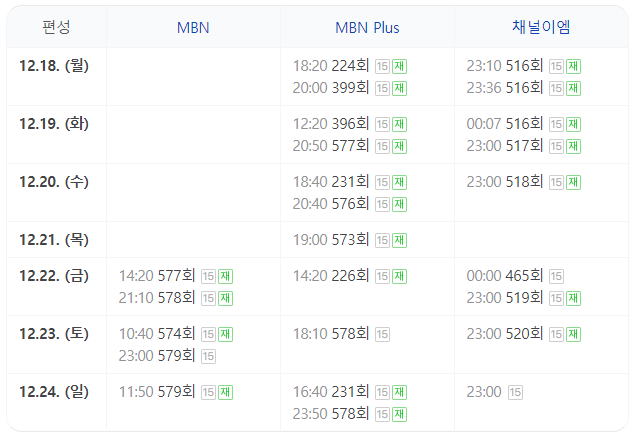
Task: Click the 23:10 516회 채널이엠 entry
Action: tap(524, 66)
